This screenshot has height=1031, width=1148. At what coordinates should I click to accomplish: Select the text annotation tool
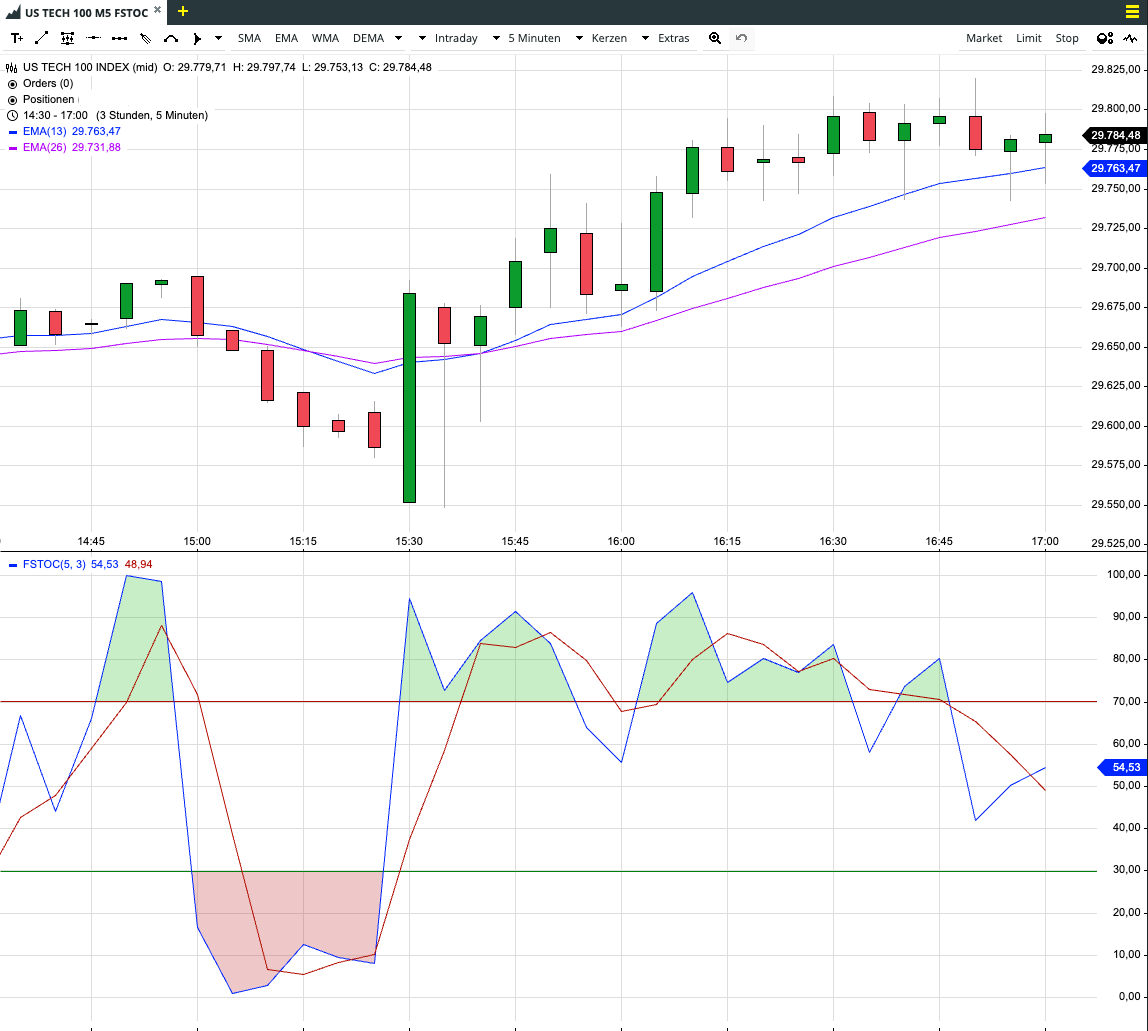(x=17, y=38)
